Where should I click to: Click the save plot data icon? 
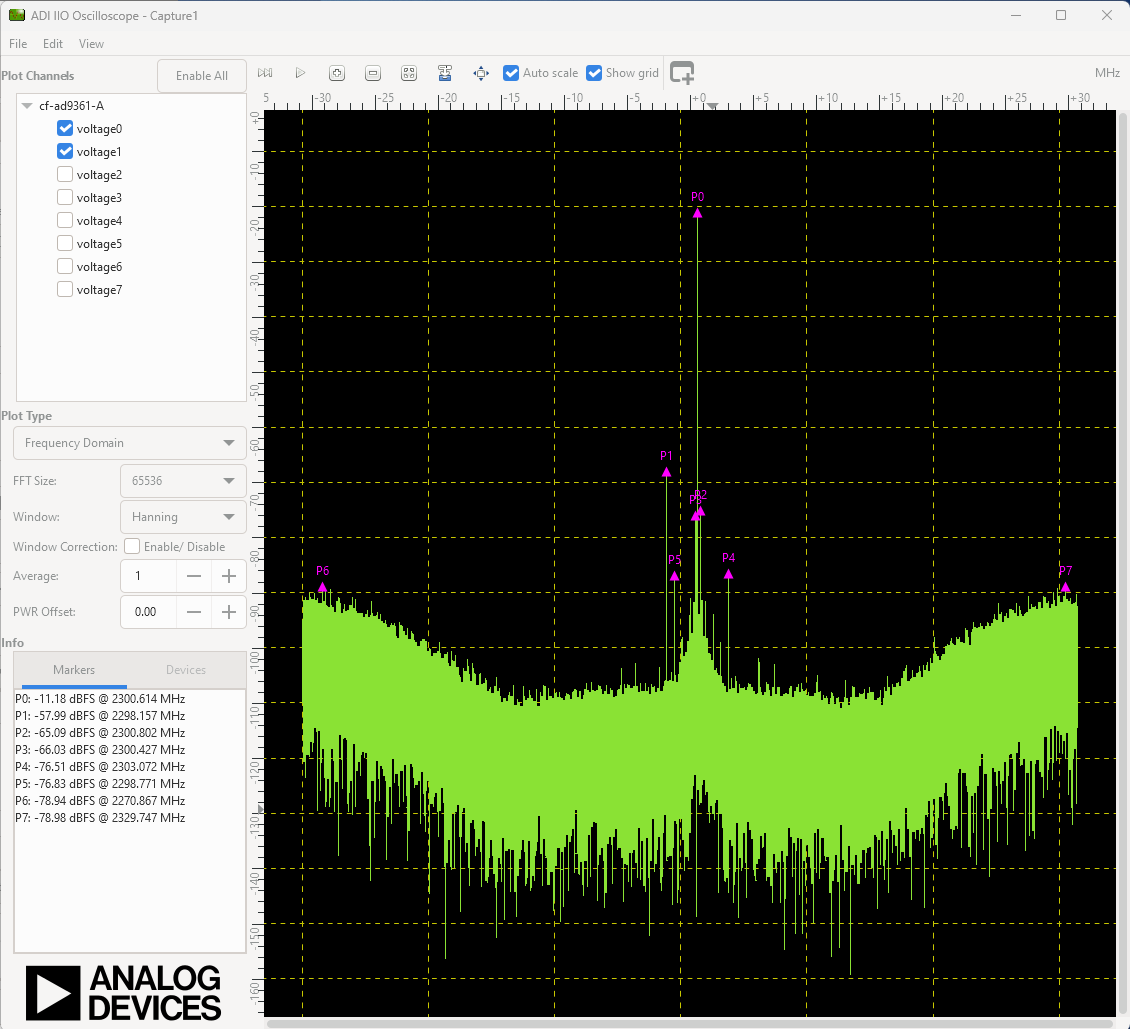coord(445,73)
